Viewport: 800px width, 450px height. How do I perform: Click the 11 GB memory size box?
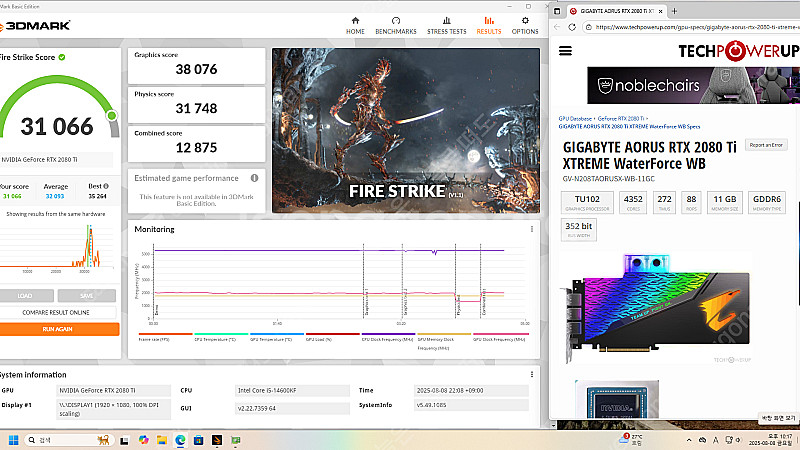(x=724, y=203)
